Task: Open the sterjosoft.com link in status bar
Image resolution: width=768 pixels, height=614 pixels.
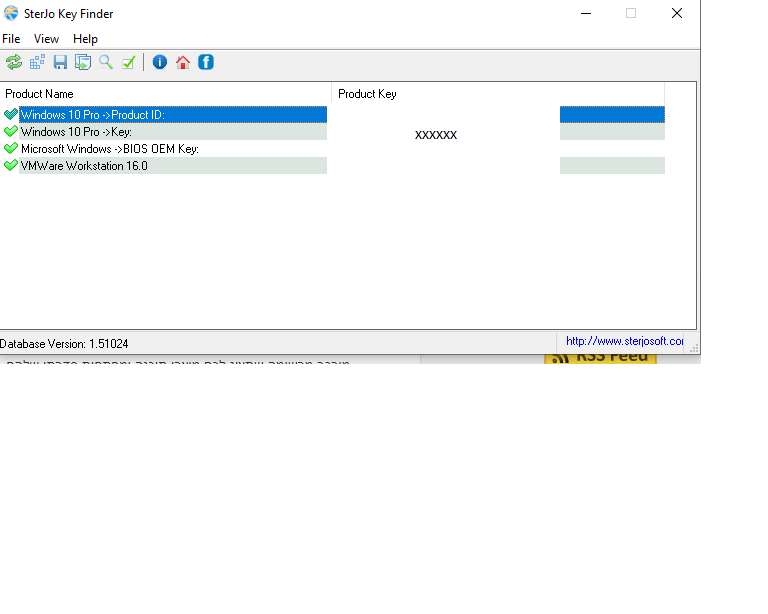Action: pos(624,341)
